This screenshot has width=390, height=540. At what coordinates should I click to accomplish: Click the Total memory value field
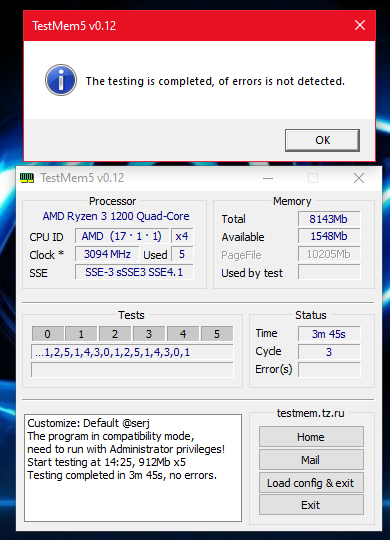click(x=329, y=219)
